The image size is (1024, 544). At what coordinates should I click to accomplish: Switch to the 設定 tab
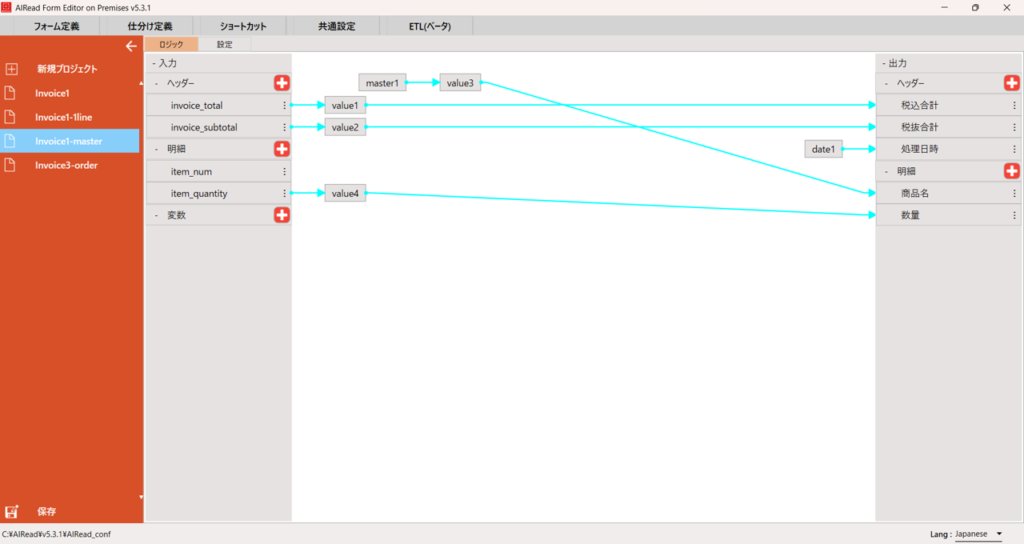coord(224,45)
